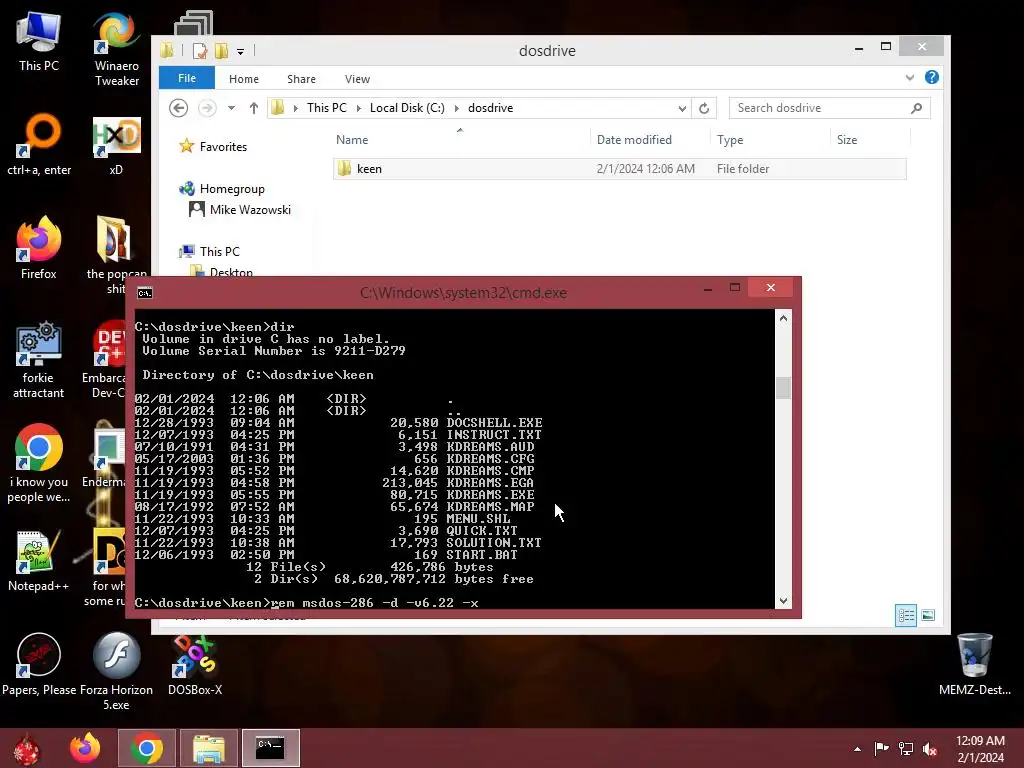Image resolution: width=1024 pixels, height=768 pixels.
Task: Open the network tray icon
Action: [x=906, y=749]
